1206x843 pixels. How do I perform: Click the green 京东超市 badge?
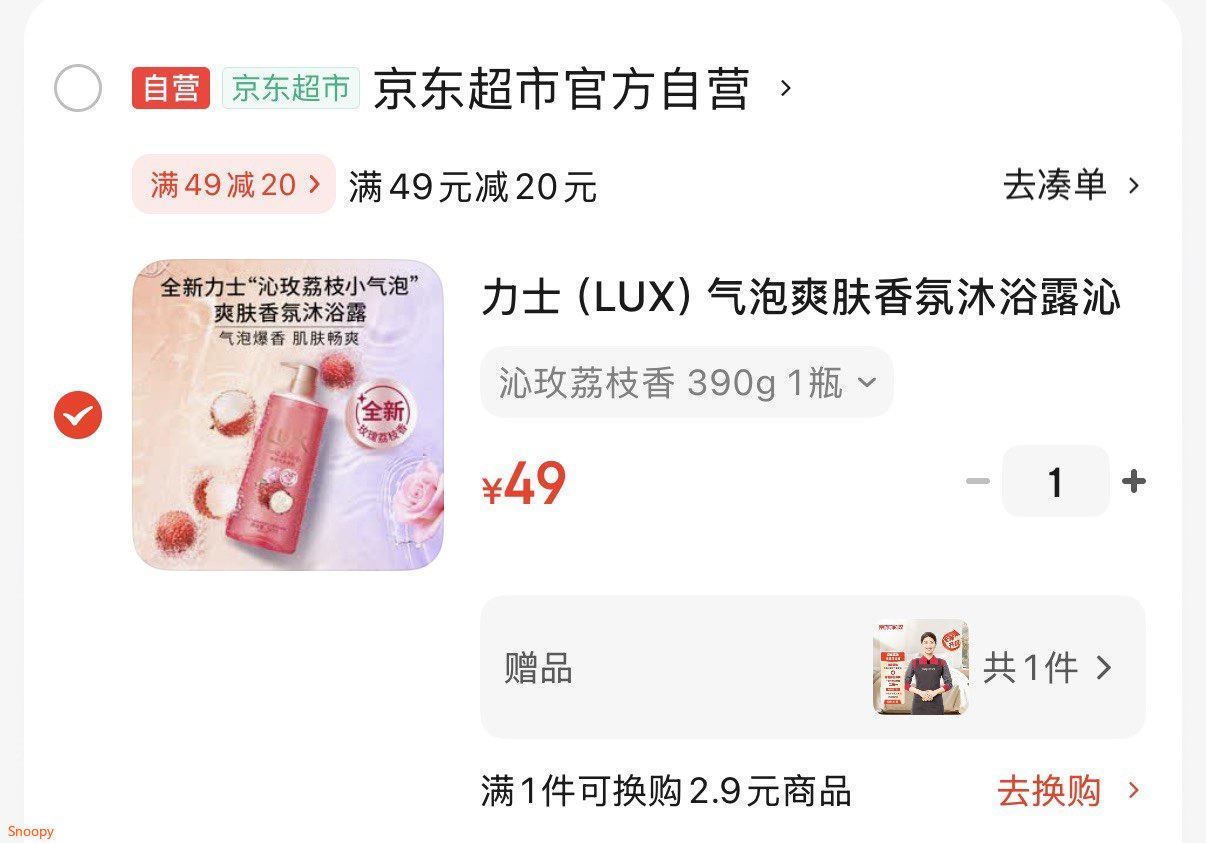[291, 88]
